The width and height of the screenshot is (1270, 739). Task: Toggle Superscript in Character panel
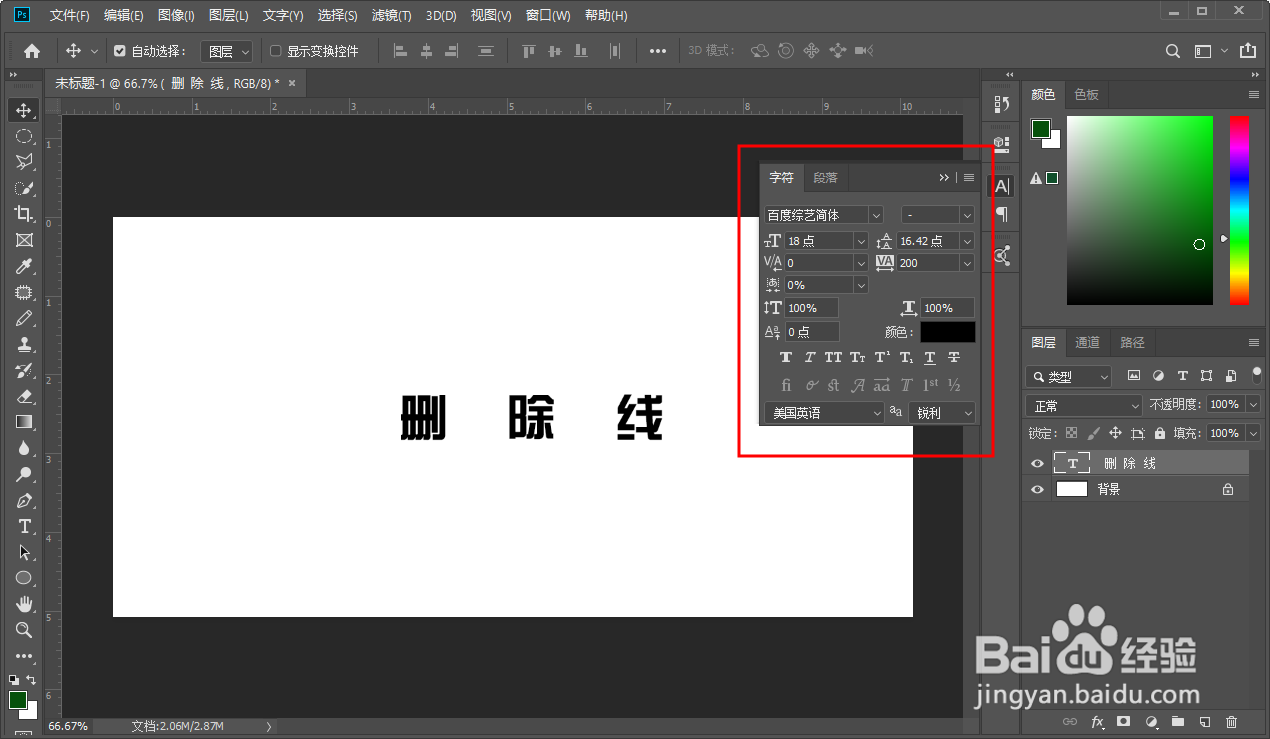point(882,357)
